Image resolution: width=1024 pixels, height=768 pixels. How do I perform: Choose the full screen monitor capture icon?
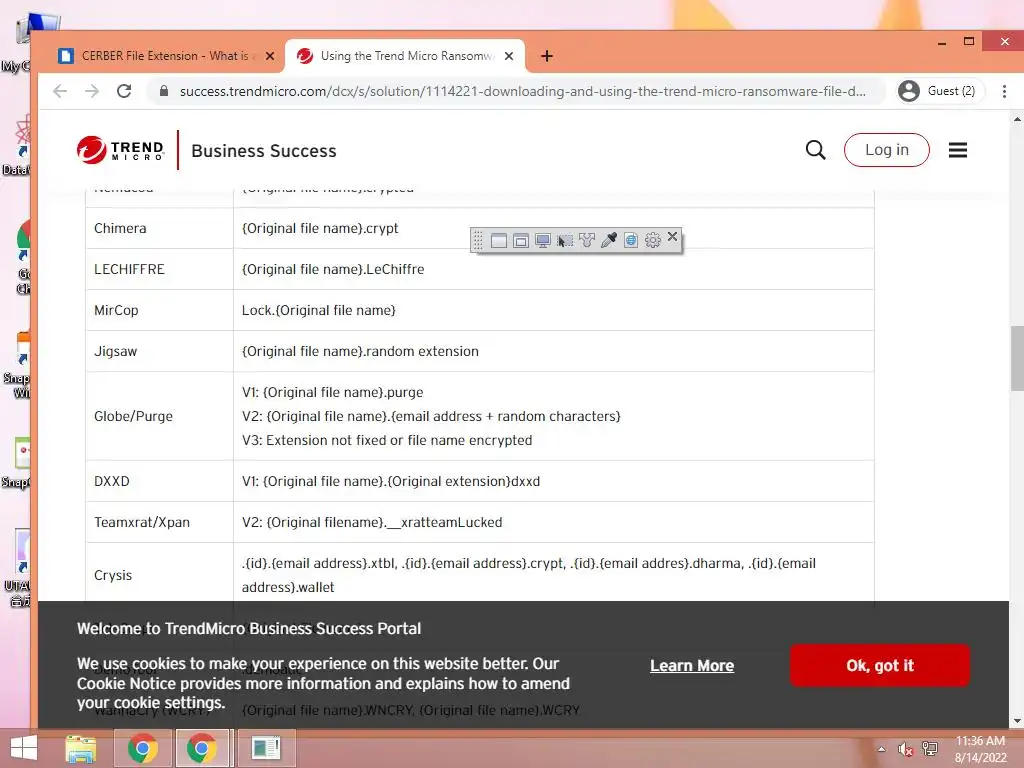[543, 241]
